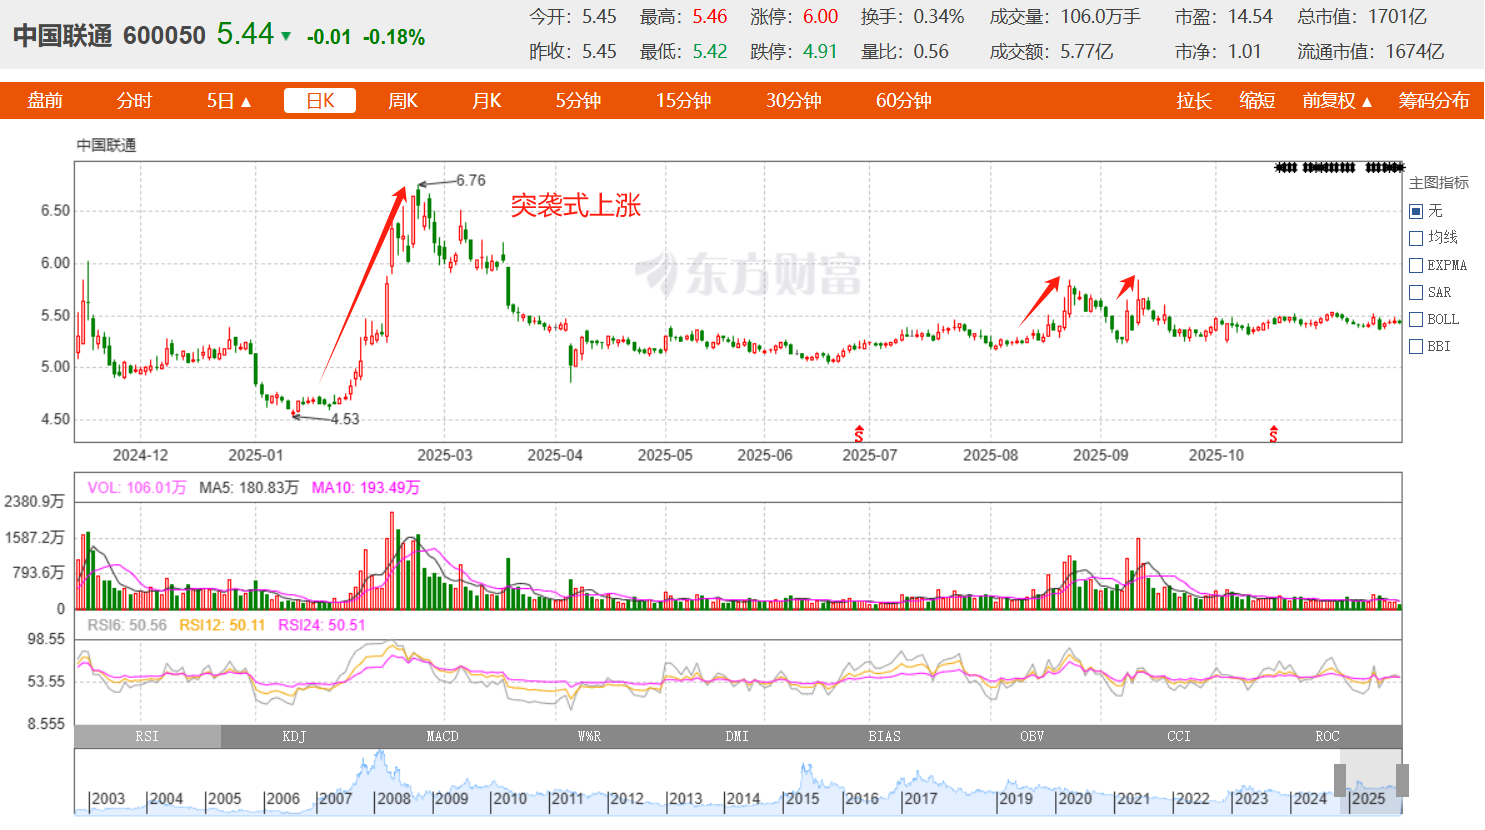Enable the BOLL indicator checkbox
1485x830 pixels.
(1416, 319)
